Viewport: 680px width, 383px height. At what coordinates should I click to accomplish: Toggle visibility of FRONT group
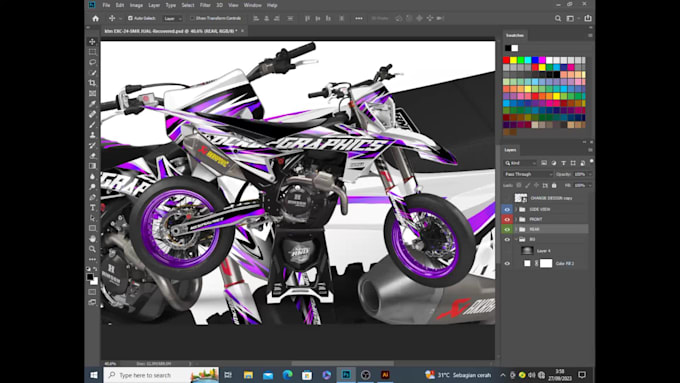[507, 219]
